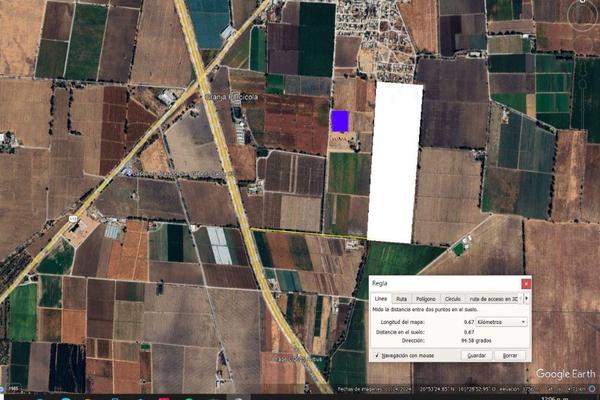Viewport: 600px width, 400px height.
Task: Toggle the Navegación con mouse checkbox
Action: pos(376,355)
